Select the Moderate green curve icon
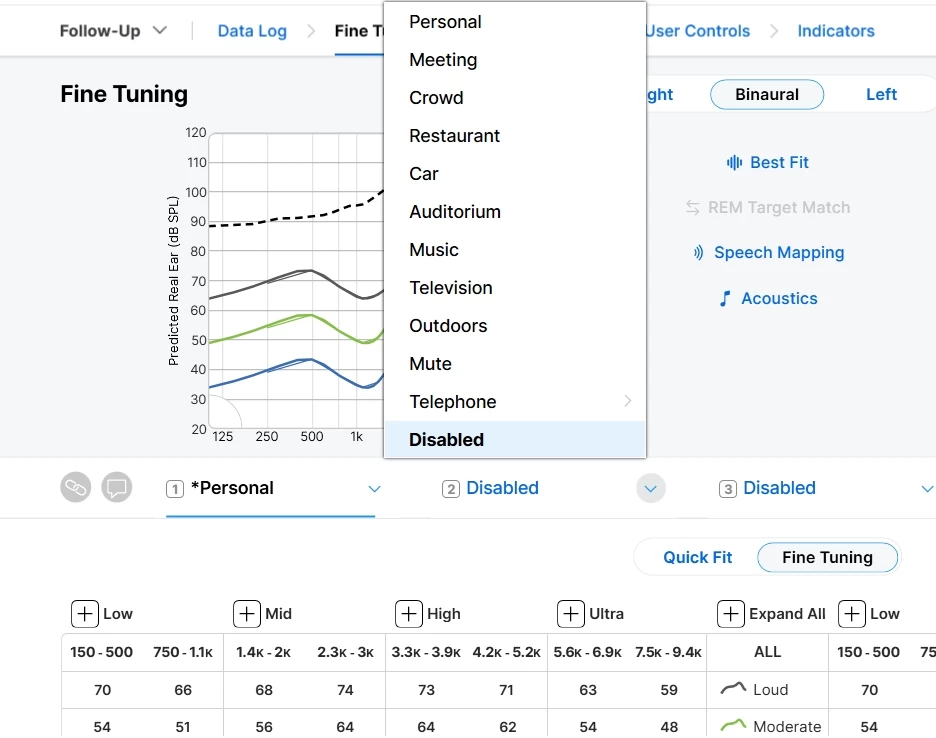The image size is (936, 738). coord(733,725)
